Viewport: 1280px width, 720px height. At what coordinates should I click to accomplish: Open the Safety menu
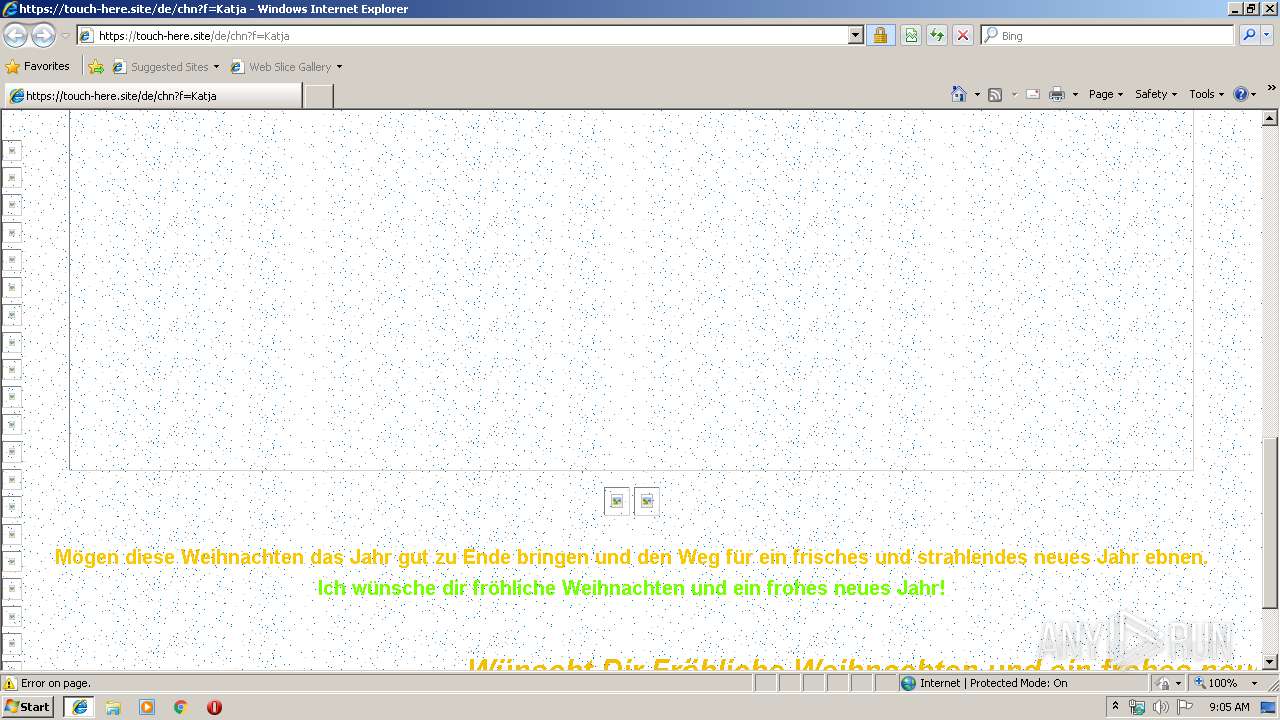1156,94
